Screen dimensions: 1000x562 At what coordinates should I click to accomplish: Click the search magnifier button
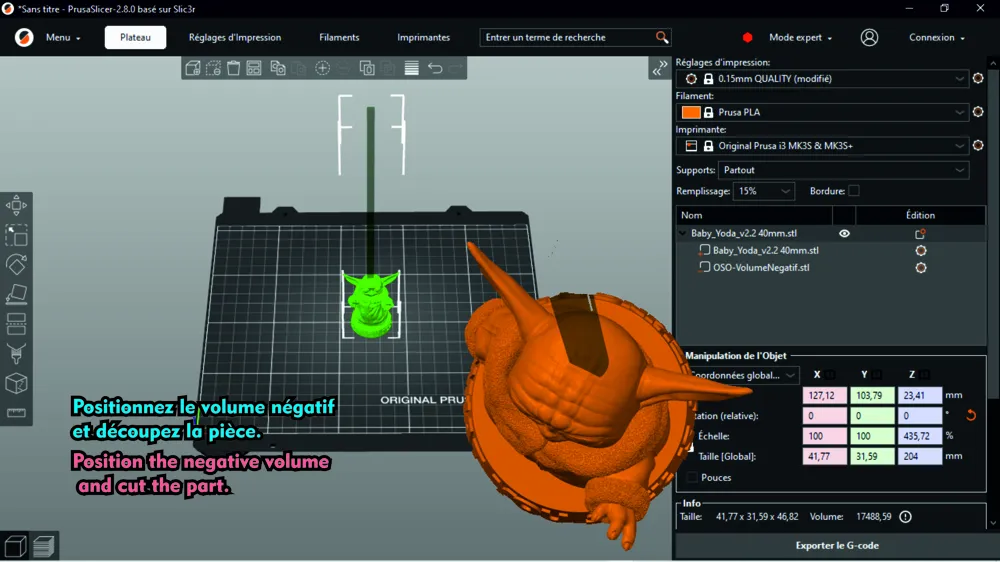[662, 38]
